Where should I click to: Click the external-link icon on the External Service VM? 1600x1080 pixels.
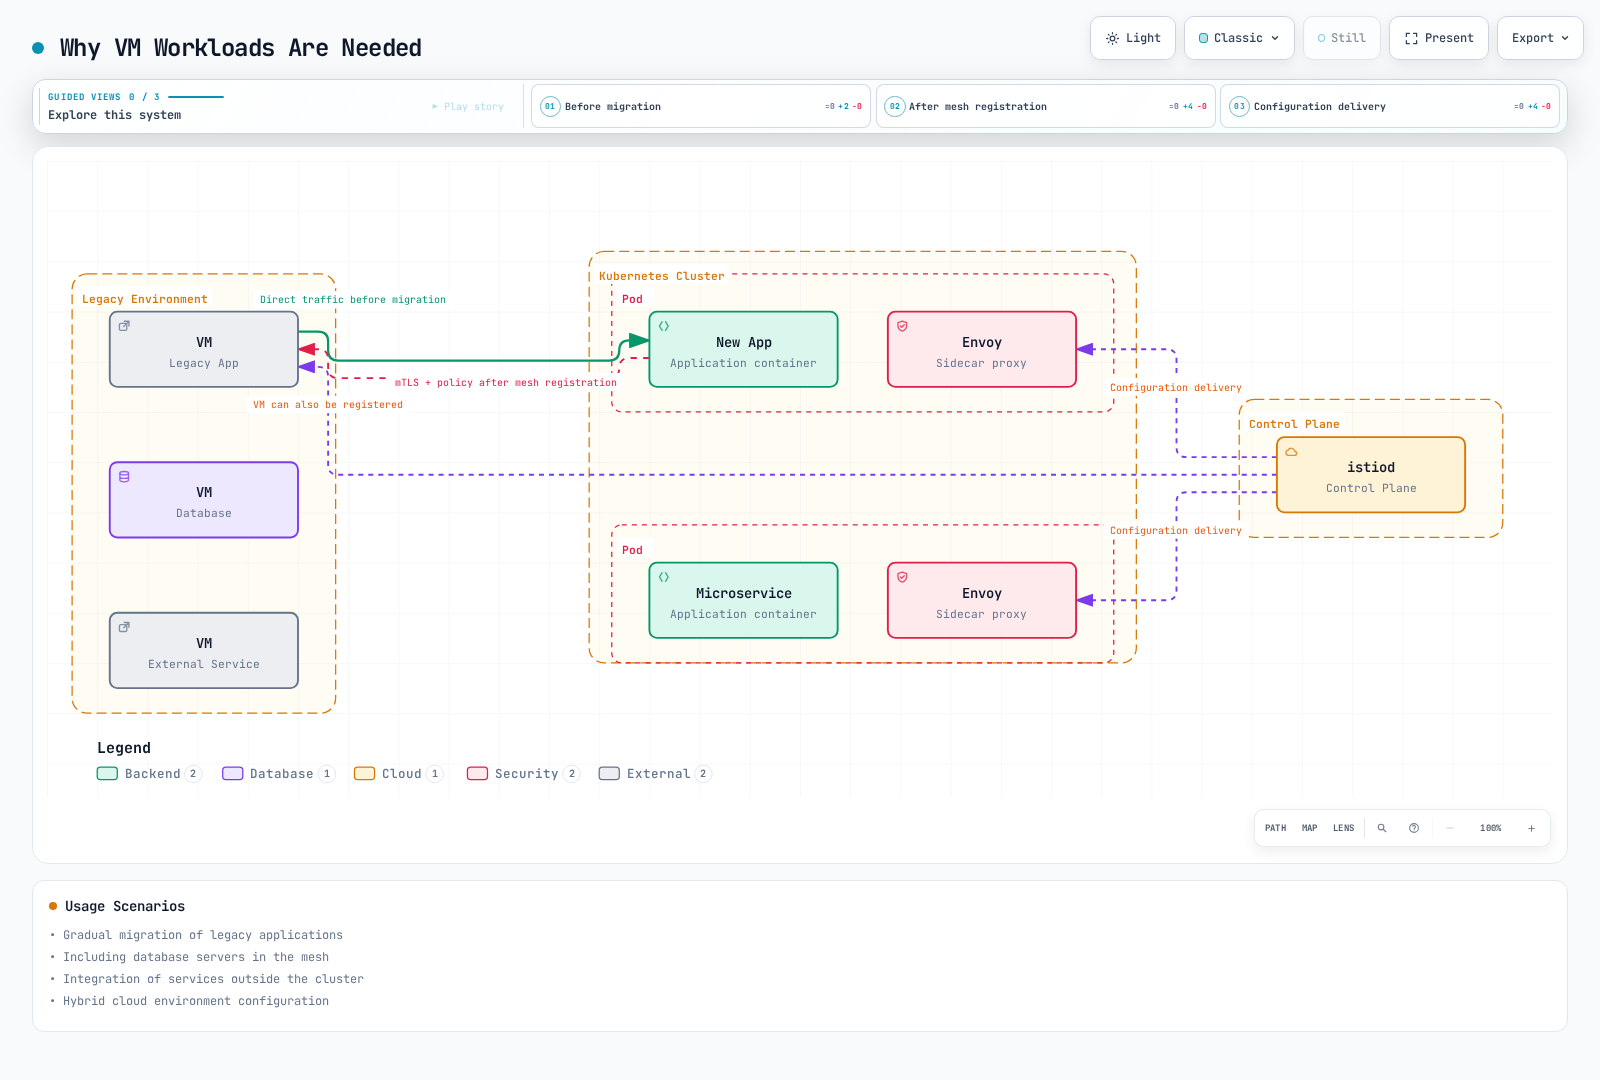pos(124,627)
